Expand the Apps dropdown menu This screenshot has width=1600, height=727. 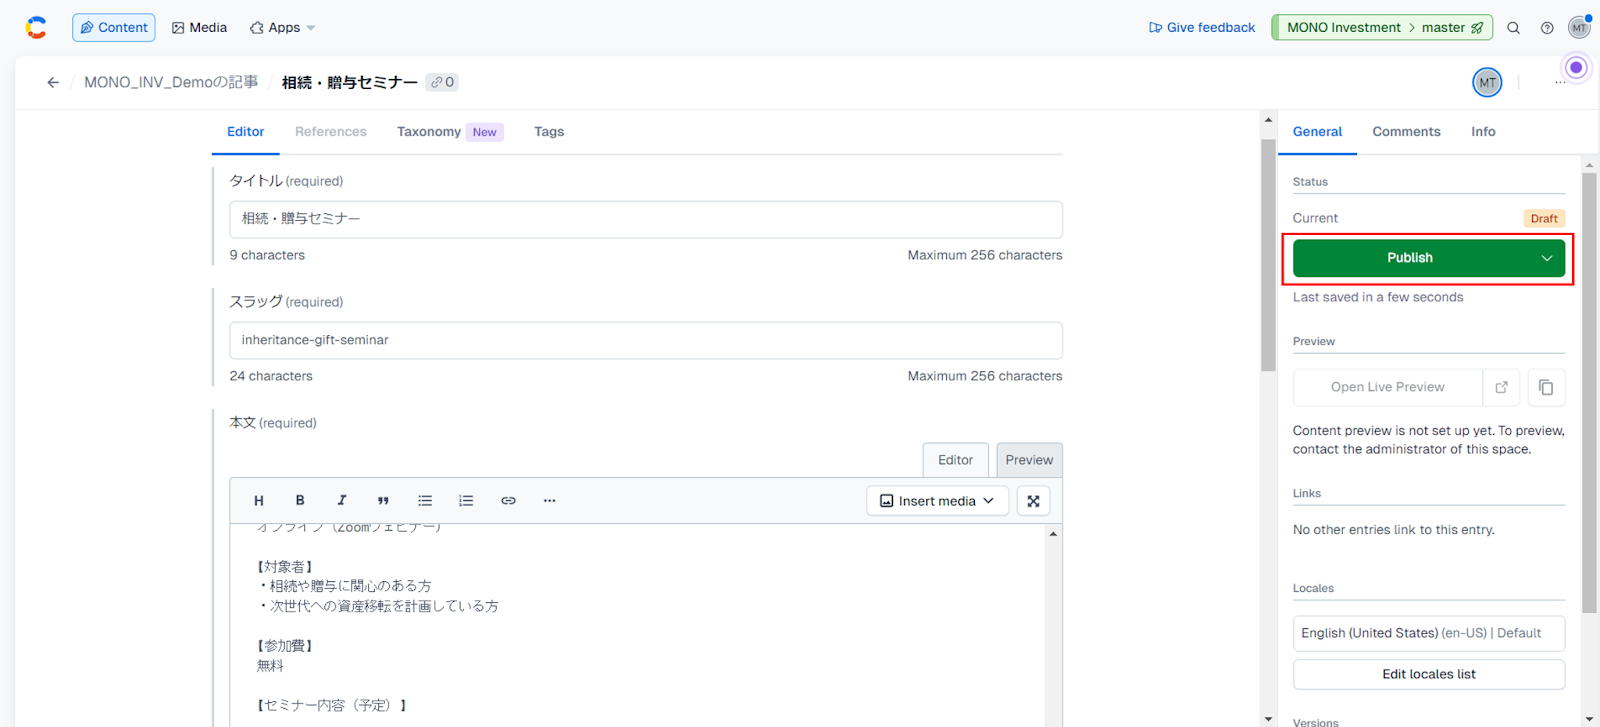coord(283,28)
